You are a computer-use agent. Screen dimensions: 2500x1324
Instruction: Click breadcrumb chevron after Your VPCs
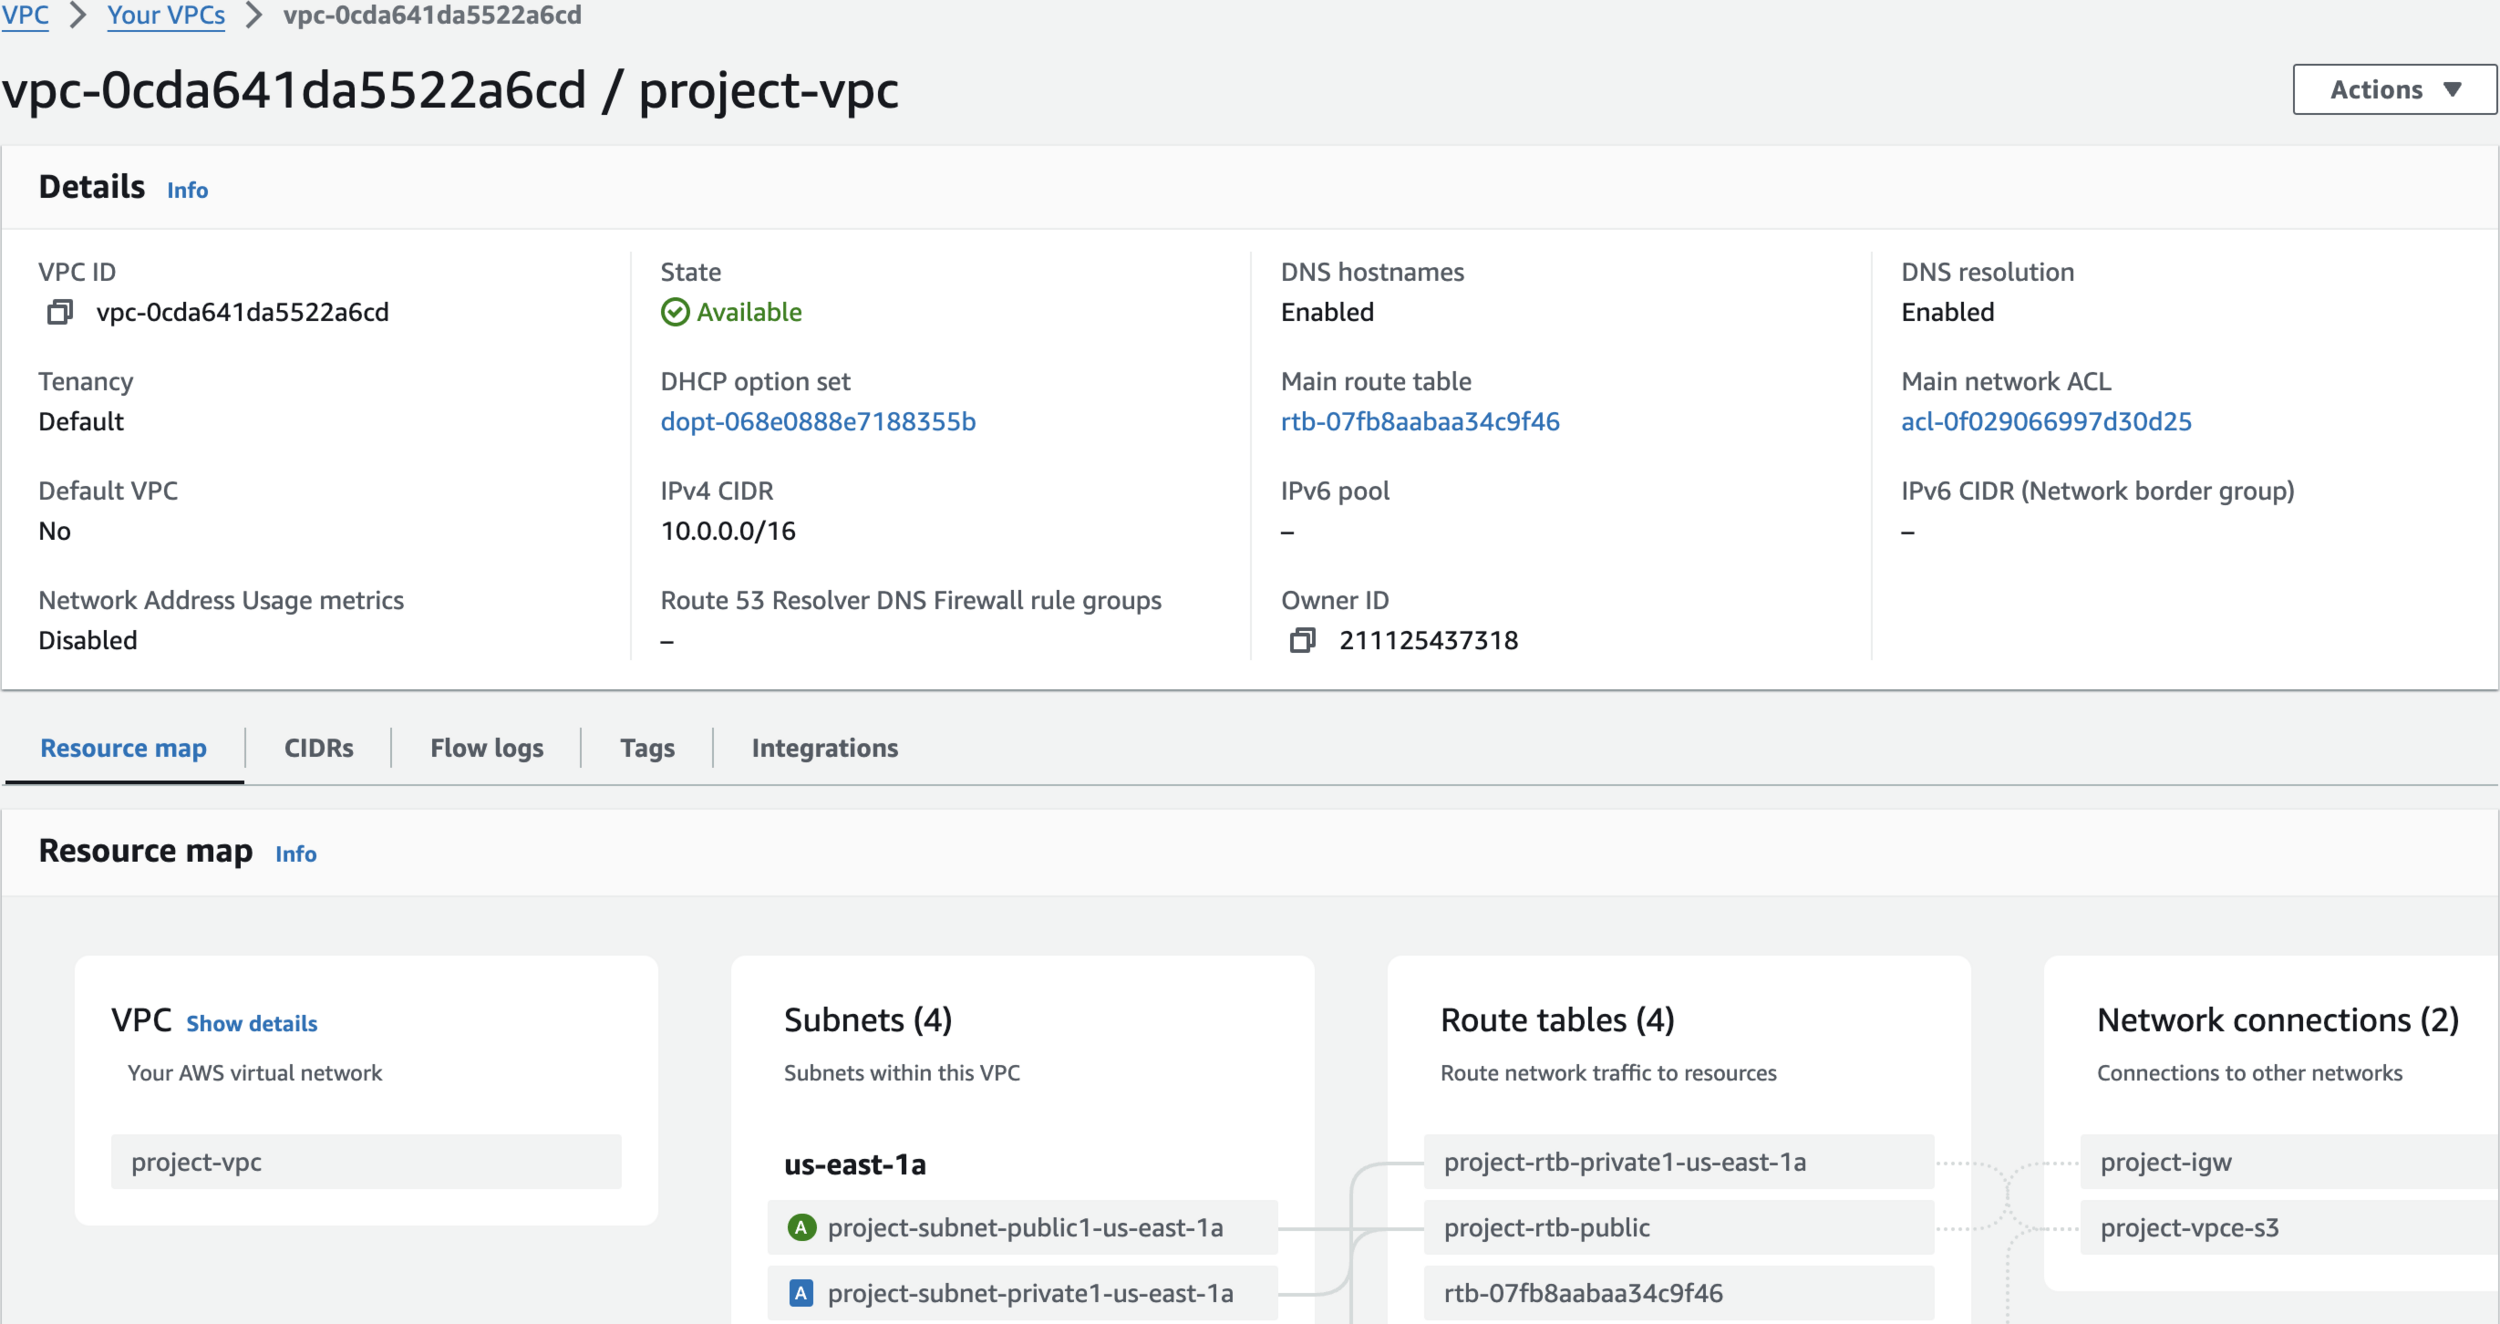tap(254, 16)
